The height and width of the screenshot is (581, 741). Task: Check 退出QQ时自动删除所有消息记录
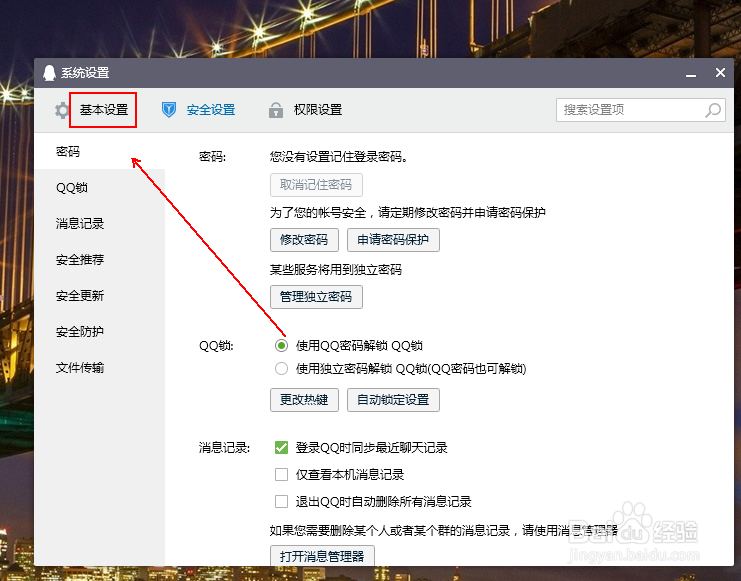tap(281, 501)
